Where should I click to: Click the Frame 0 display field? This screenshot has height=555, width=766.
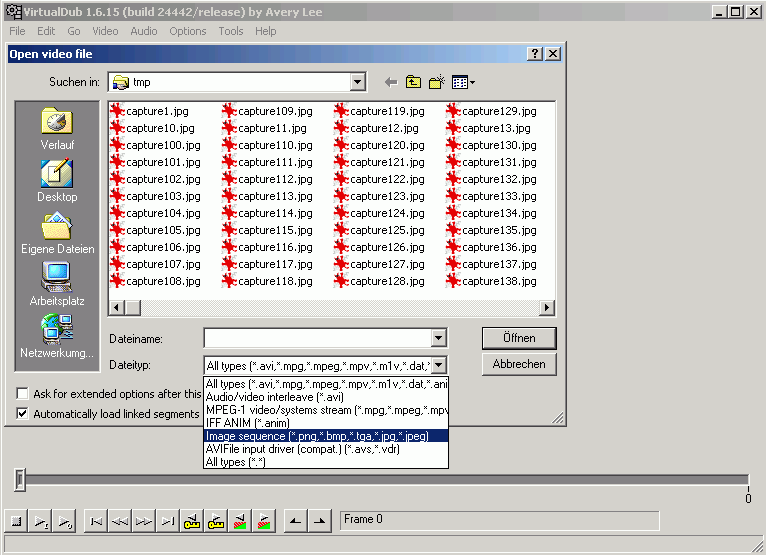click(x=499, y=521)
